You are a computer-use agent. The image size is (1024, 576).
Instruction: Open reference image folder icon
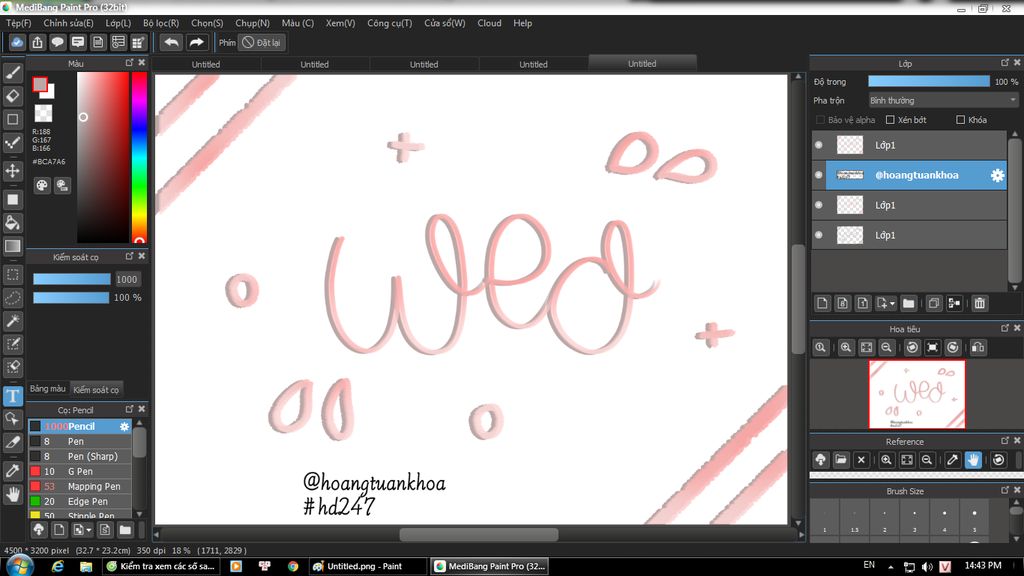coord(841,460)
